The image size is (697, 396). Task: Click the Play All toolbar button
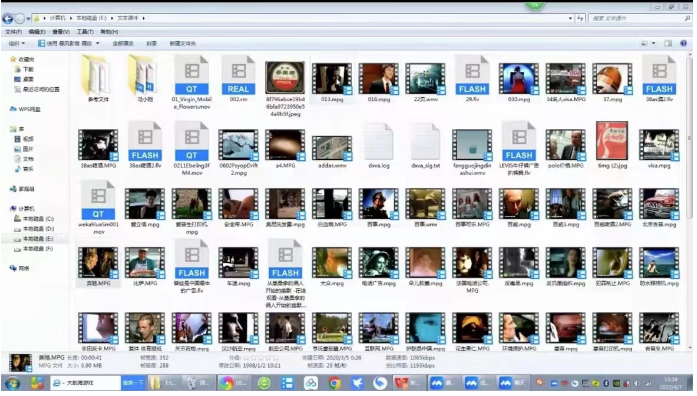click(x=123, y=43)
